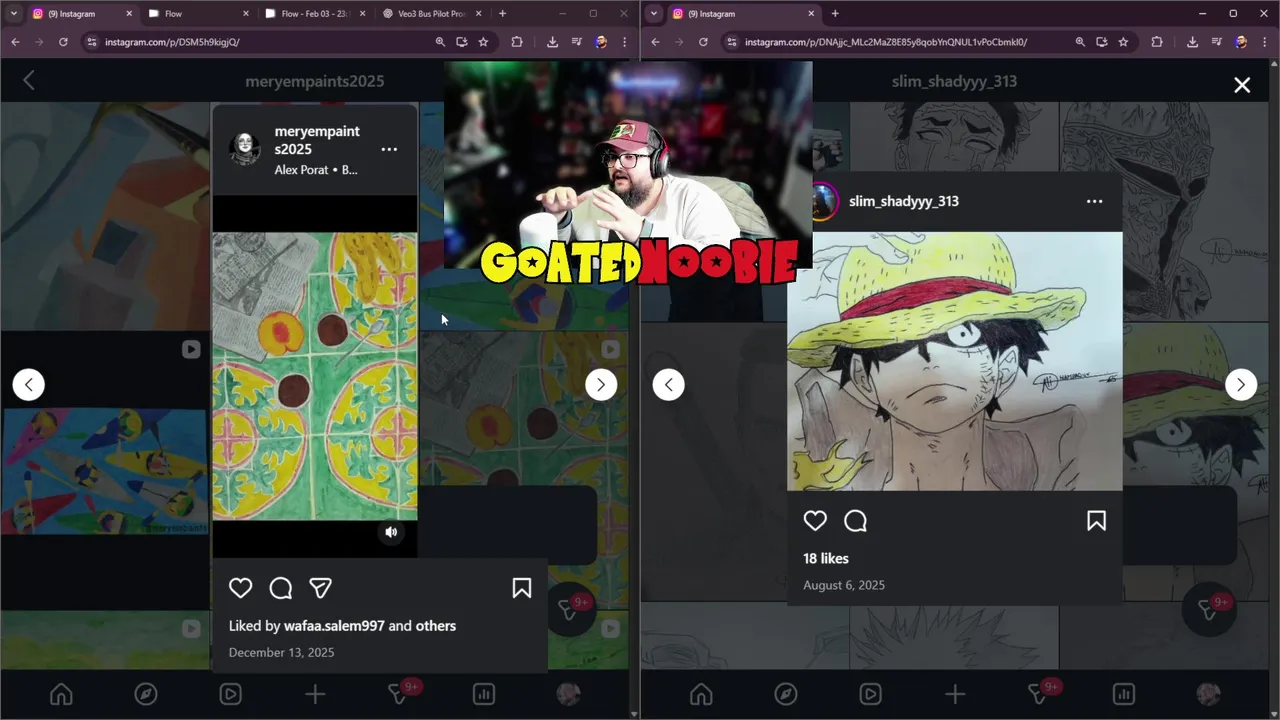Open dashboard chart icon in left window

pyautogui.click(x=484, y=694)
